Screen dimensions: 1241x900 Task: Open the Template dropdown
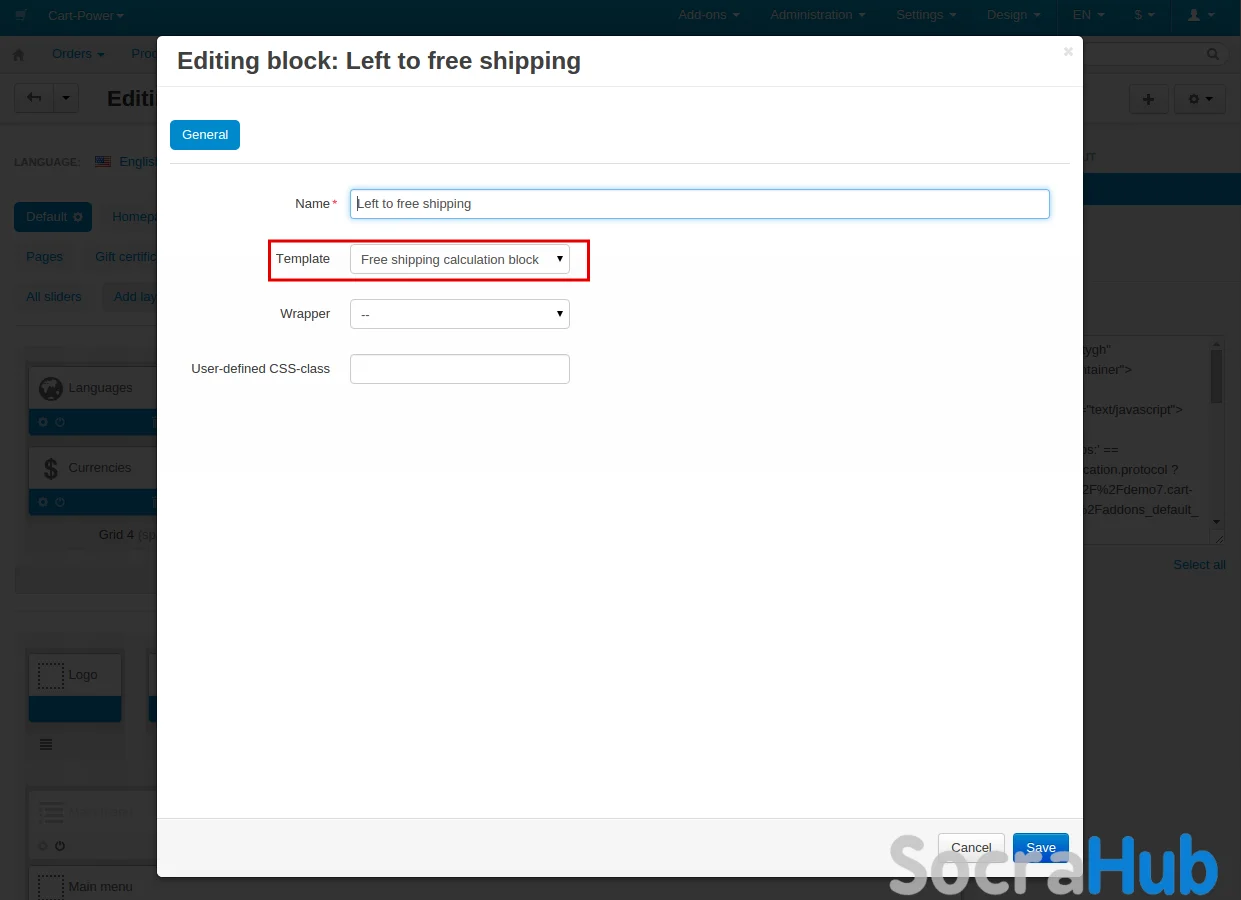pos(459,259)
